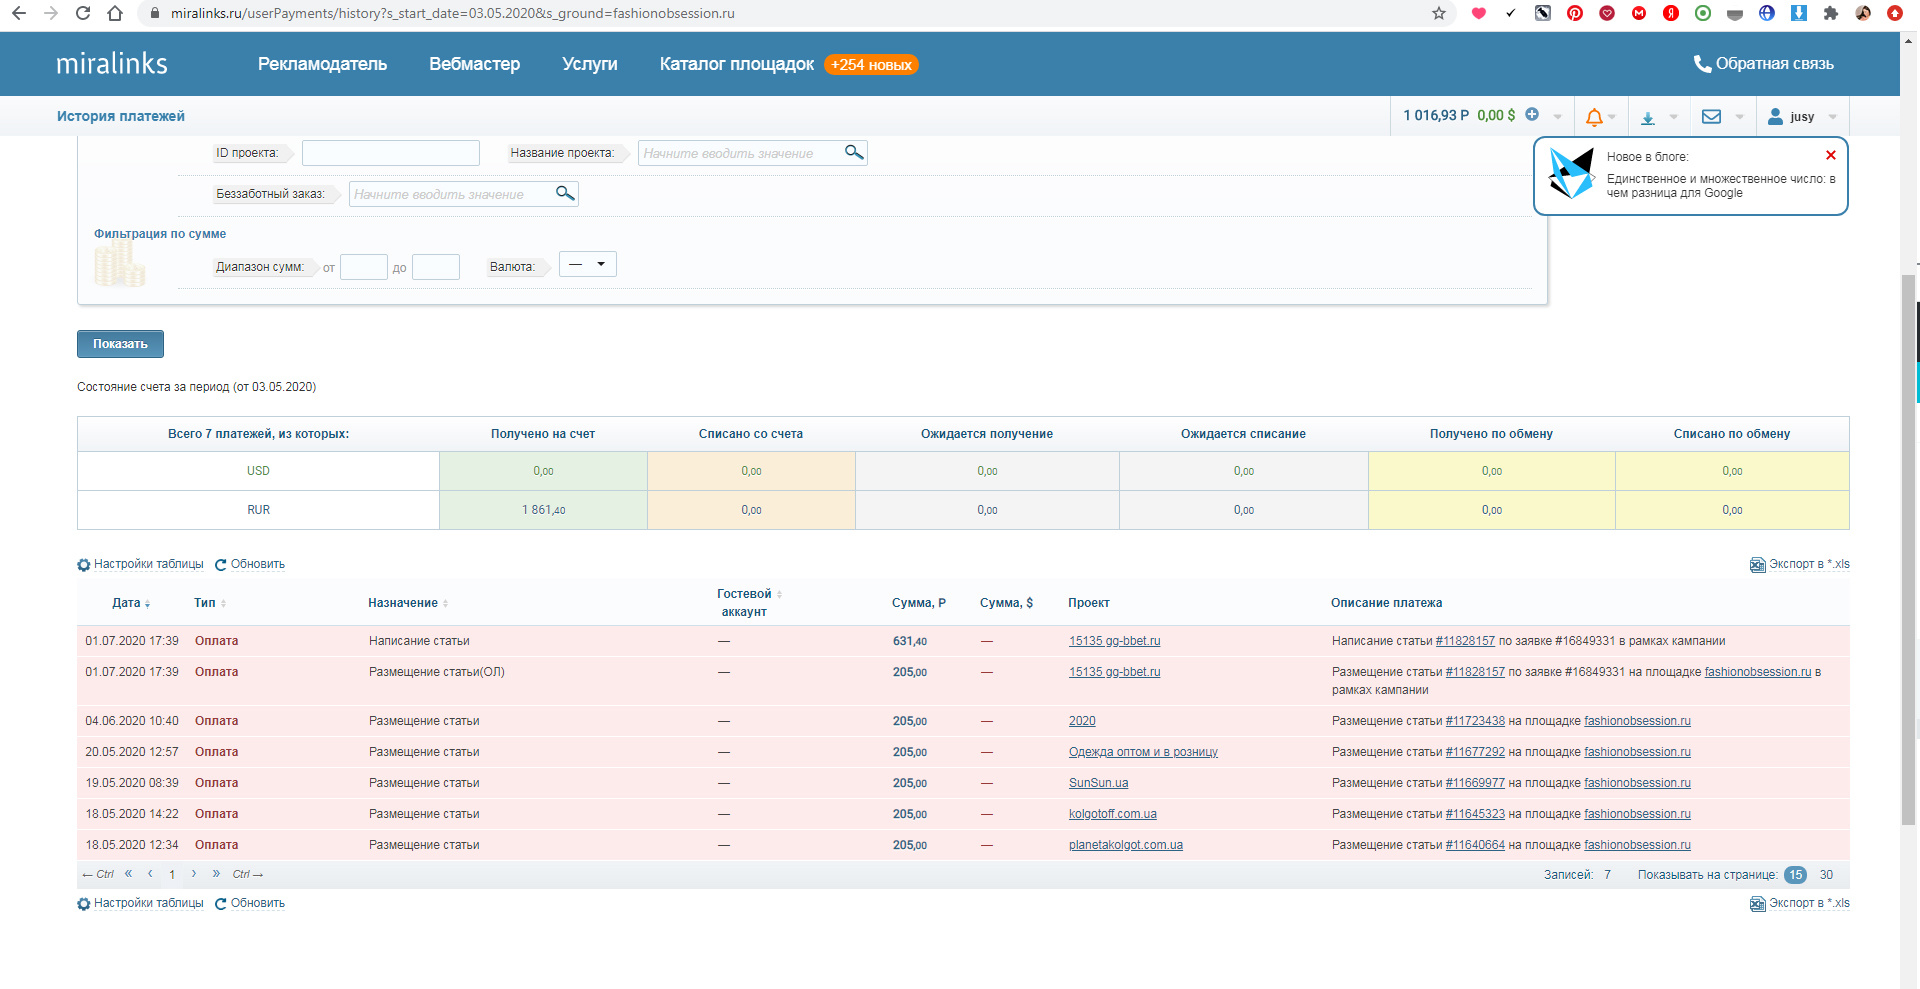Click the blue download arrow icon
Image resolution: width=1920 pixels, height=989 pixels.
coord(1648,118)
